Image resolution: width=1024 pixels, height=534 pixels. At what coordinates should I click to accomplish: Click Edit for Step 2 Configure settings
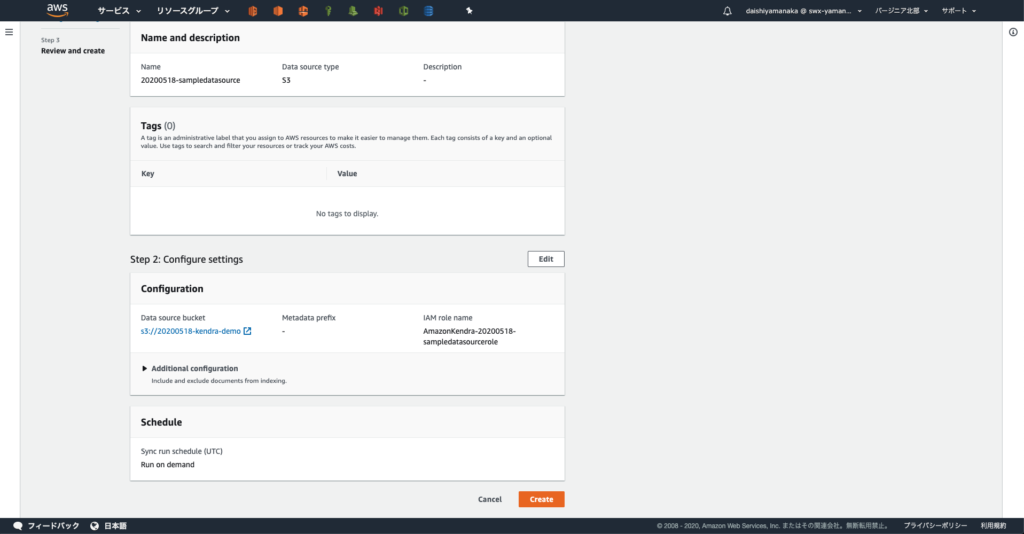[x=545, y=259]
